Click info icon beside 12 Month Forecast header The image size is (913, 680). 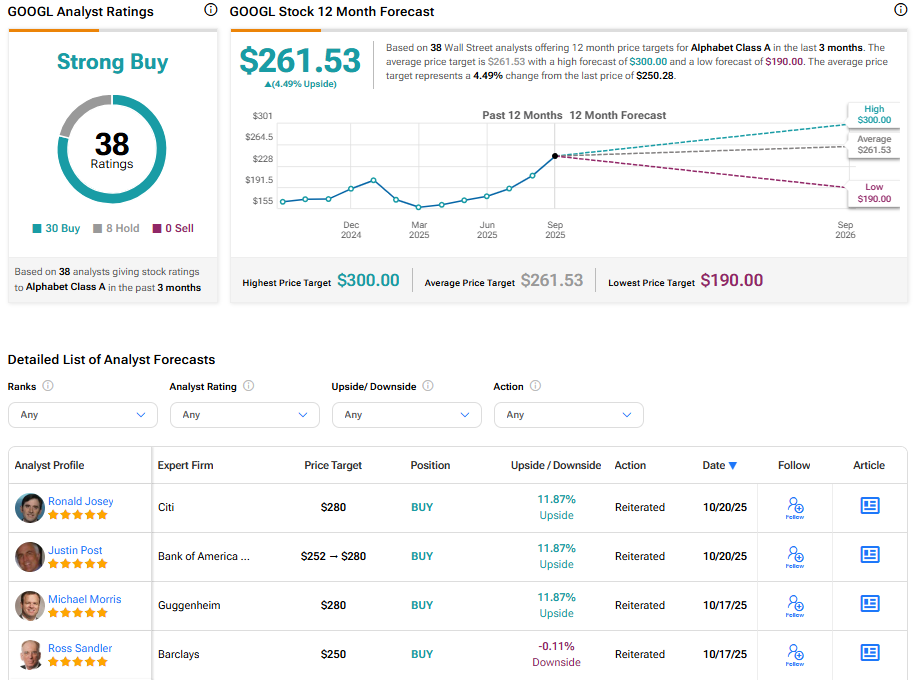click(x=900, y=10)
